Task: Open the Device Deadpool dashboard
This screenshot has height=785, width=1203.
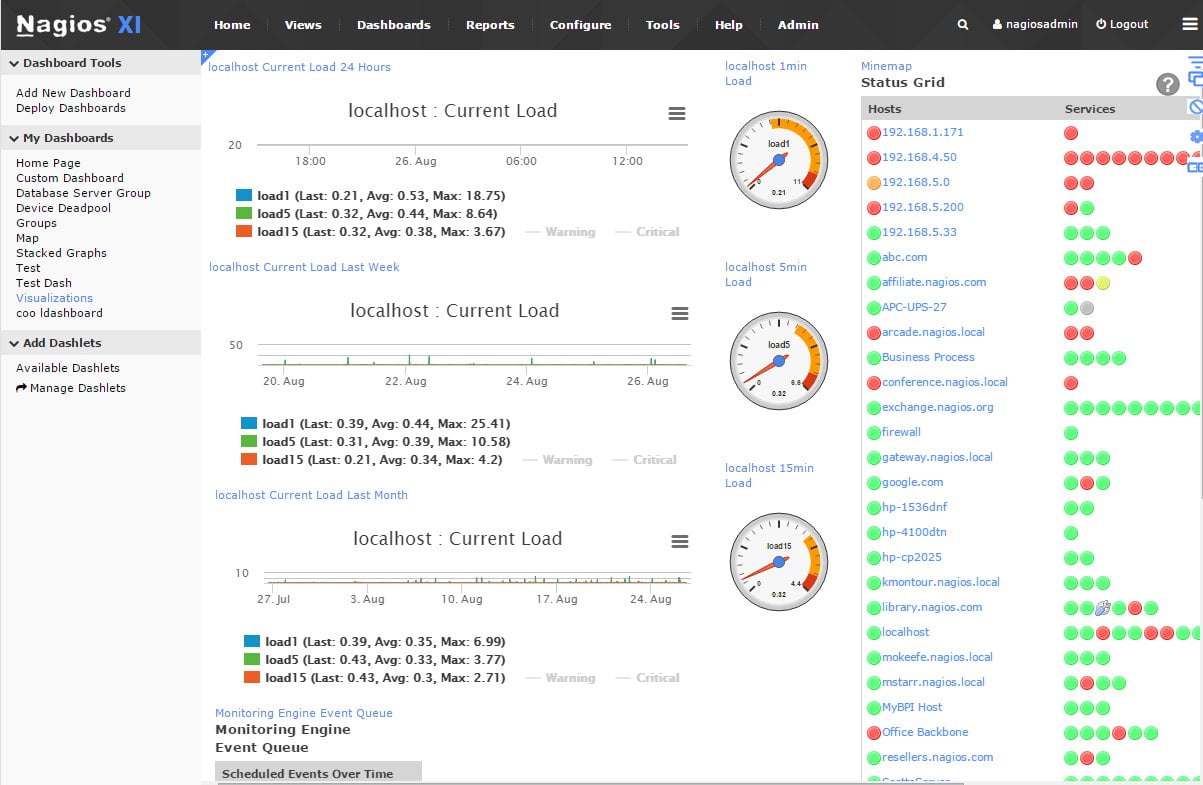Action: 63,208
